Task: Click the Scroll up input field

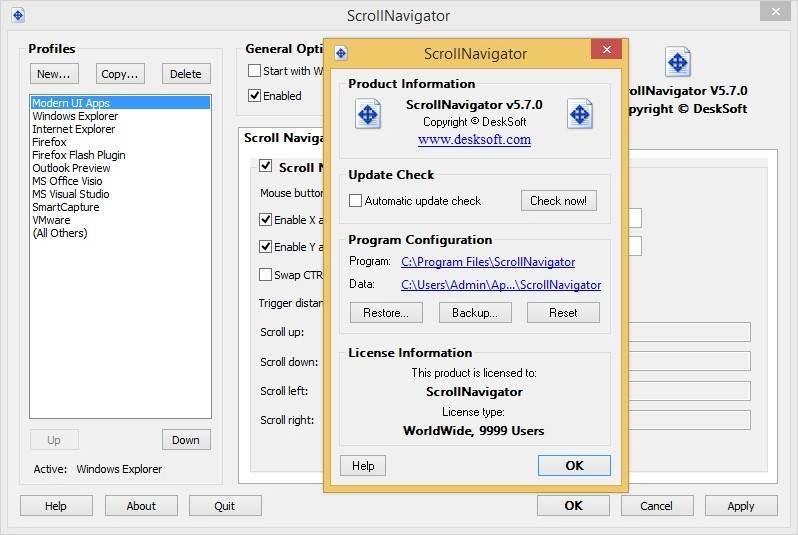Action: pyautogui.click(x=690, y=332)
